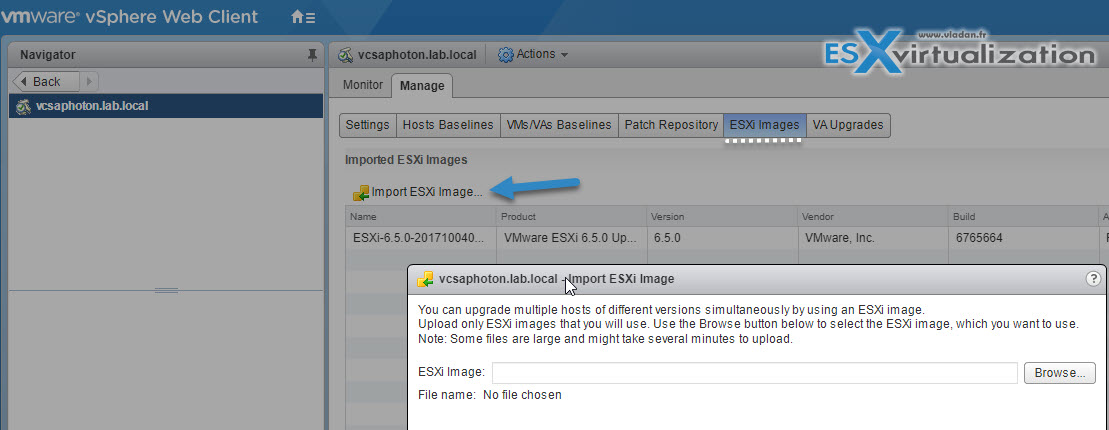The image size is (1109, 430).
Task: Go to Hosts Baselines sub-tab
Action: (x=448, y=125)
